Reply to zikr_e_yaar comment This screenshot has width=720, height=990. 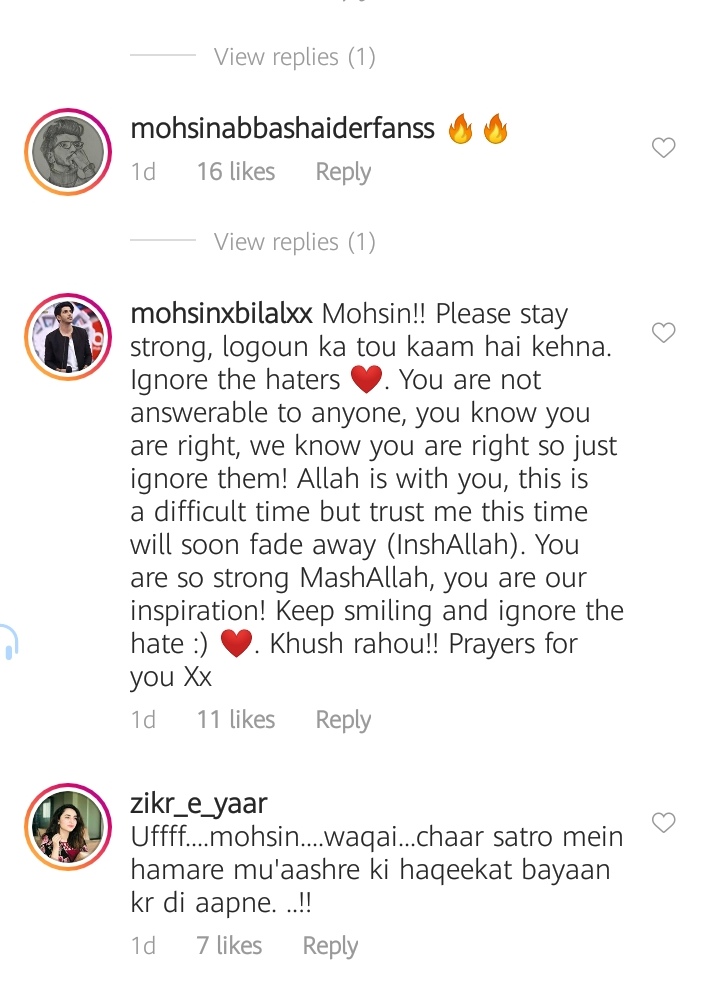tap(330, 946)
